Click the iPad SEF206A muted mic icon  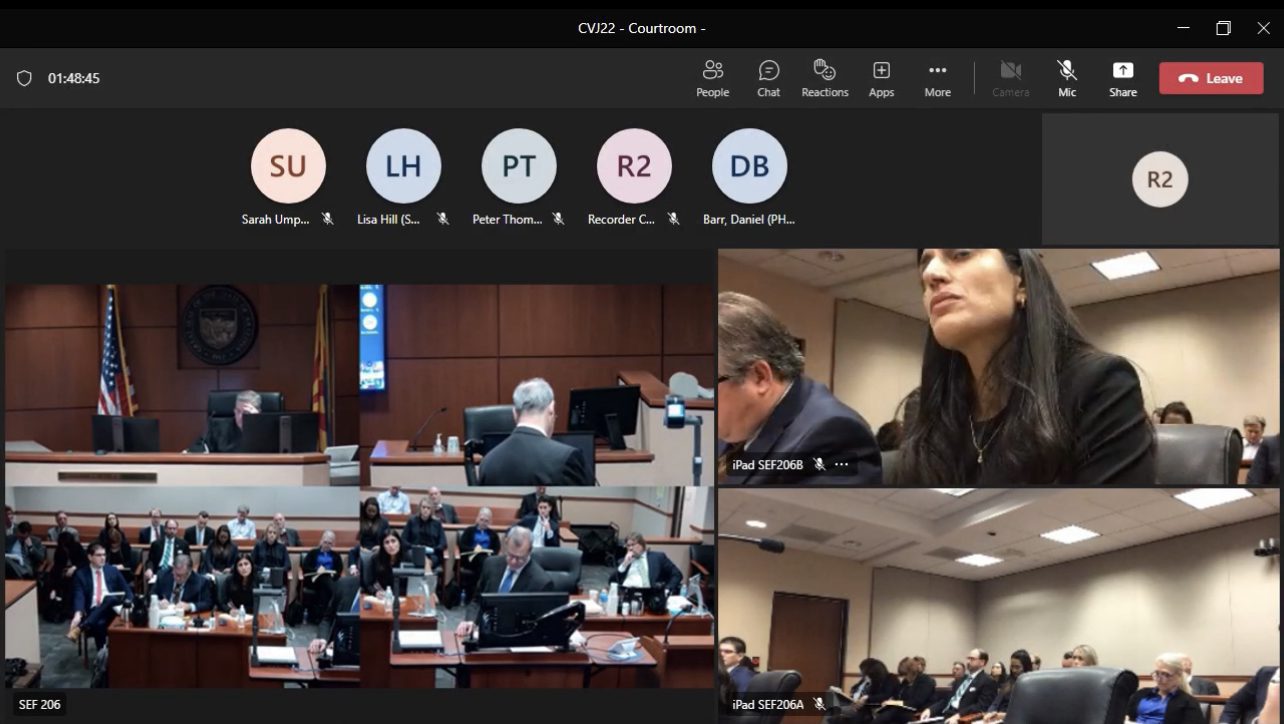819,704
